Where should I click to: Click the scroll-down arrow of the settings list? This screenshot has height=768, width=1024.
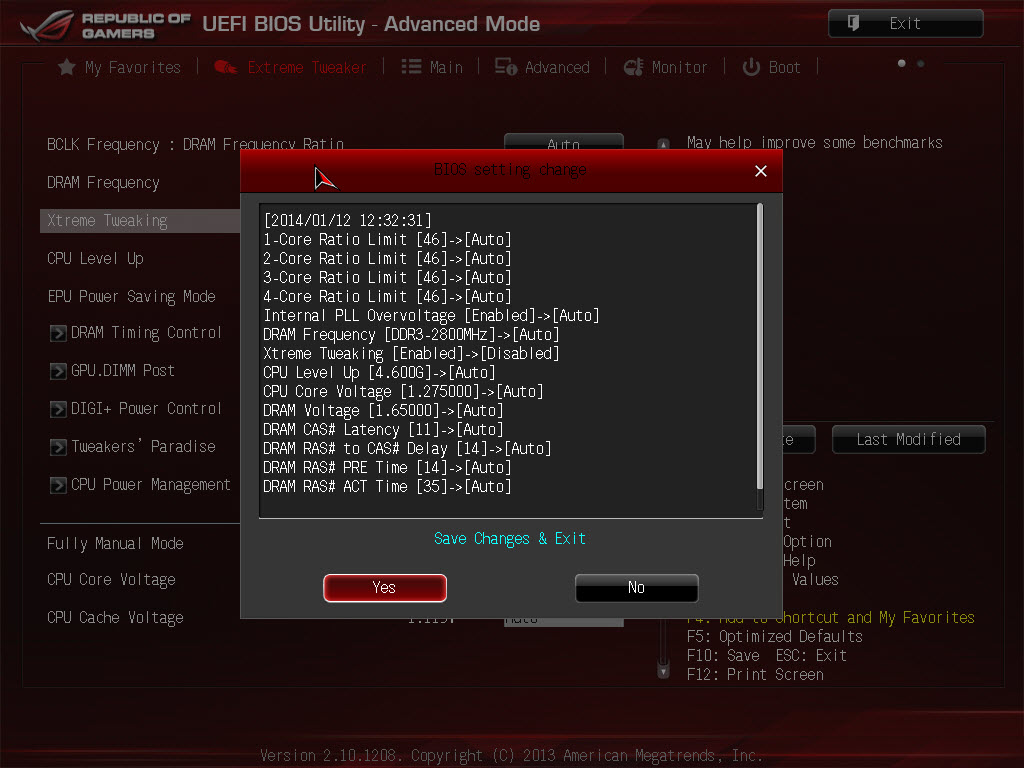click(x=663, y=671)
